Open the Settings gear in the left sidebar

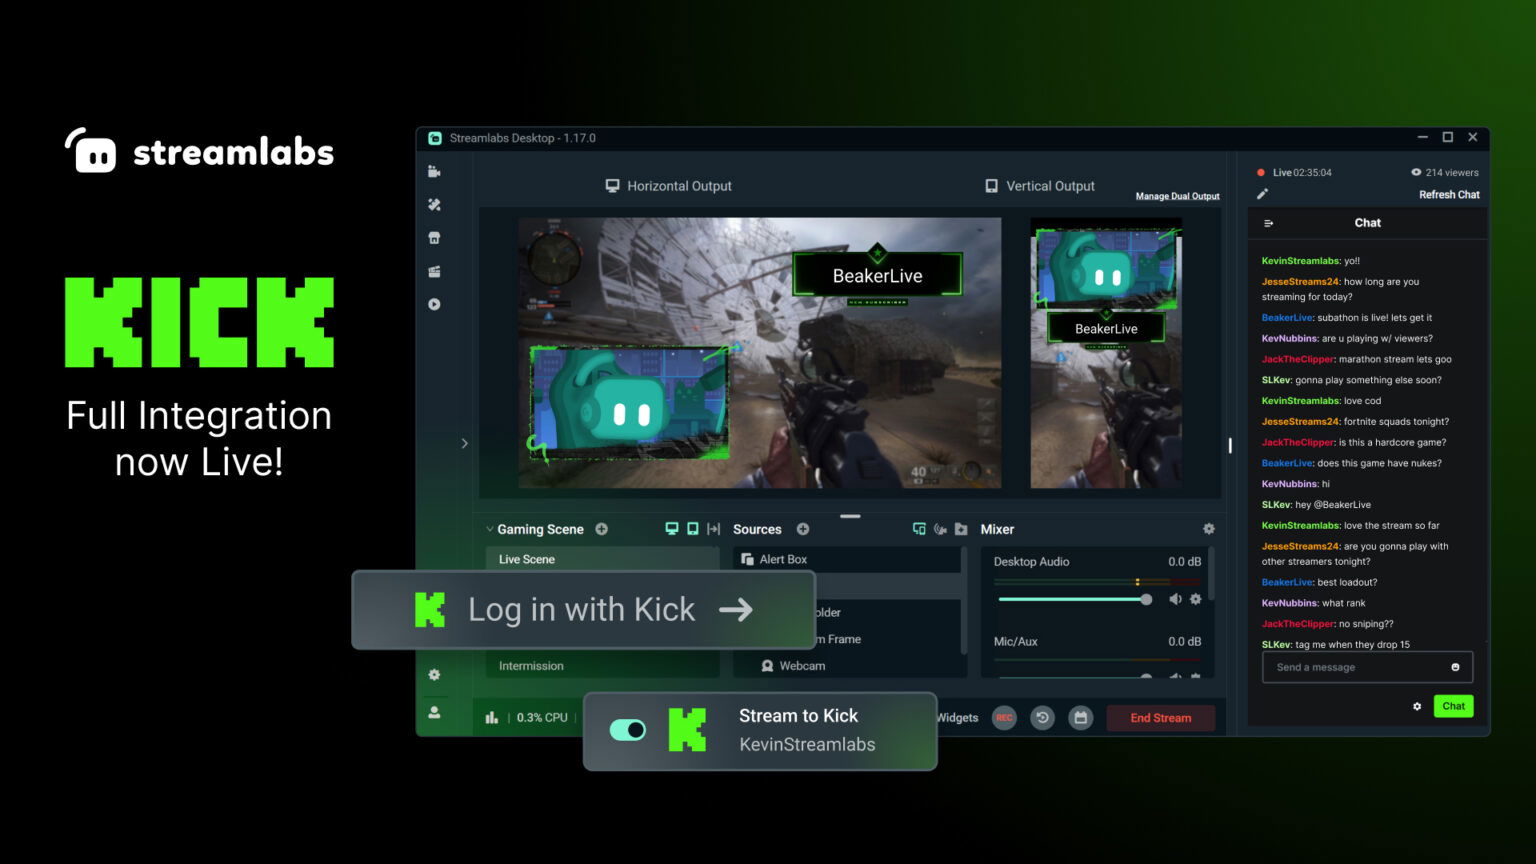click(x=434, y=675)
